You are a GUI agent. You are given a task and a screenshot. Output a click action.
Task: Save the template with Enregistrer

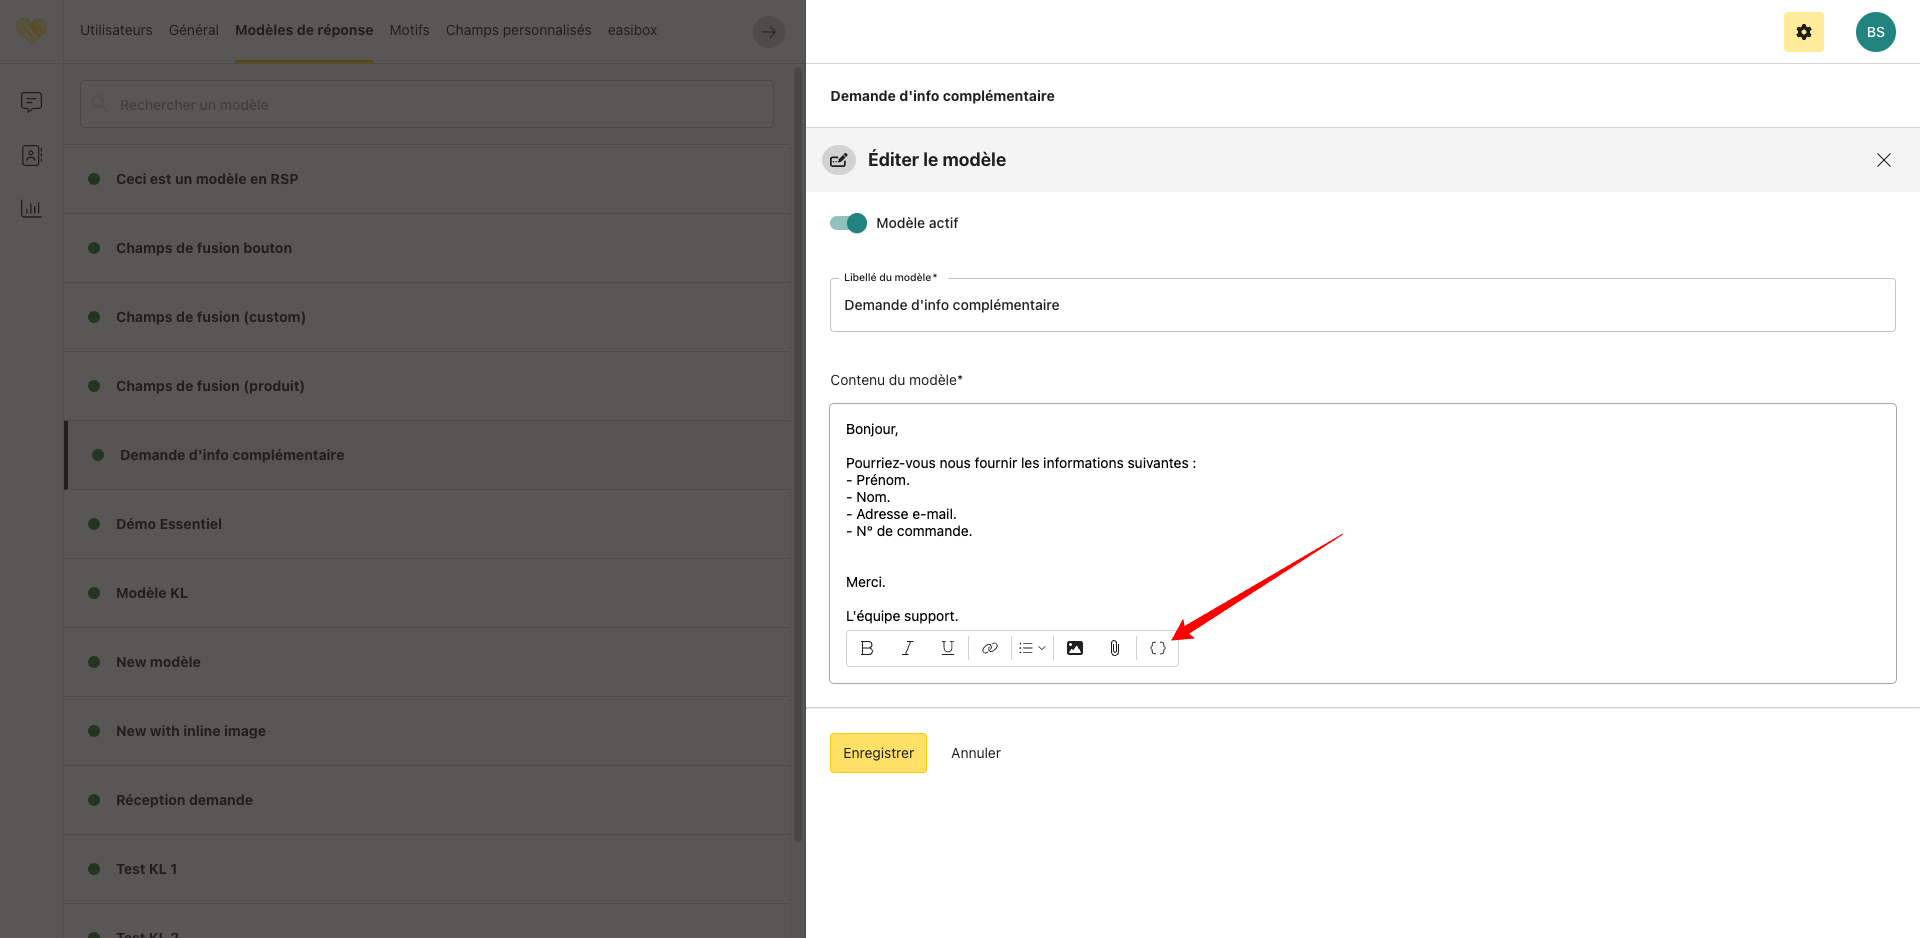[878, 753]
